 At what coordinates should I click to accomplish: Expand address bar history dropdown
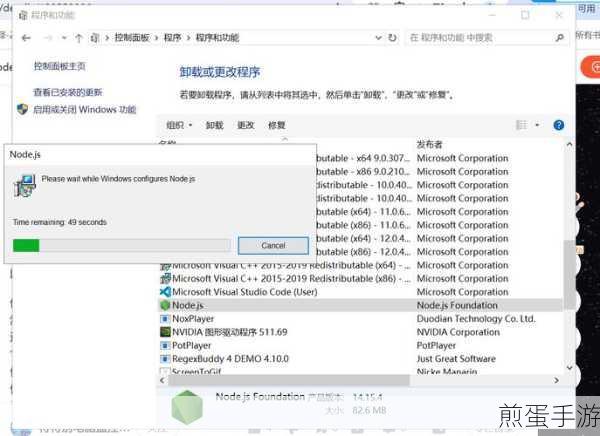pyautogui.click(x=378, y=38)
